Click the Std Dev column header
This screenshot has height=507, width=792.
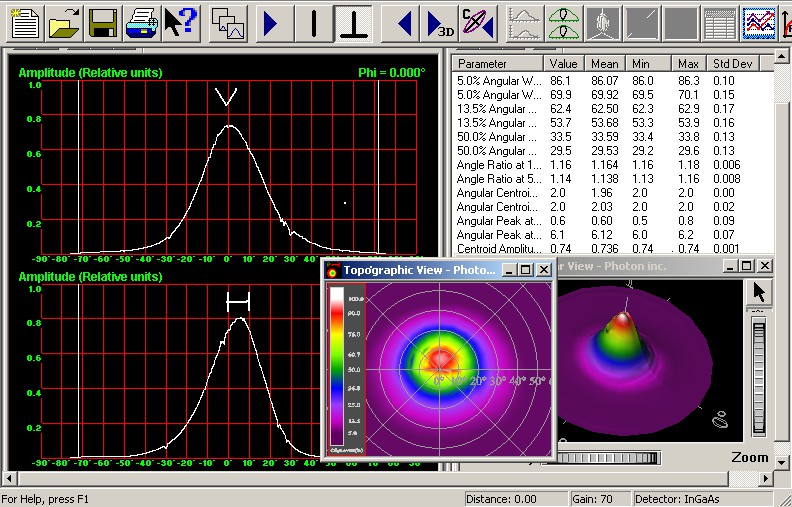[x=733, y=63]
